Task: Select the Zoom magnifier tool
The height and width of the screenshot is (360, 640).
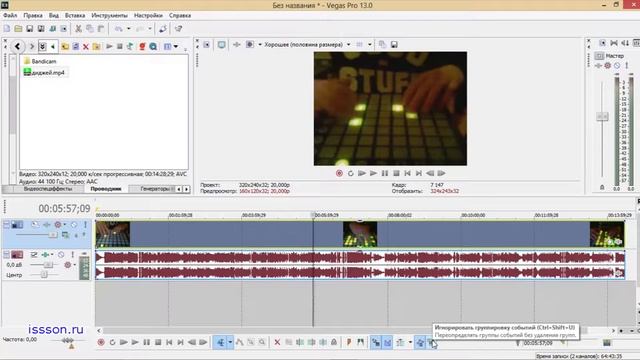Action: pyautogui.click(x=262, y=342)
